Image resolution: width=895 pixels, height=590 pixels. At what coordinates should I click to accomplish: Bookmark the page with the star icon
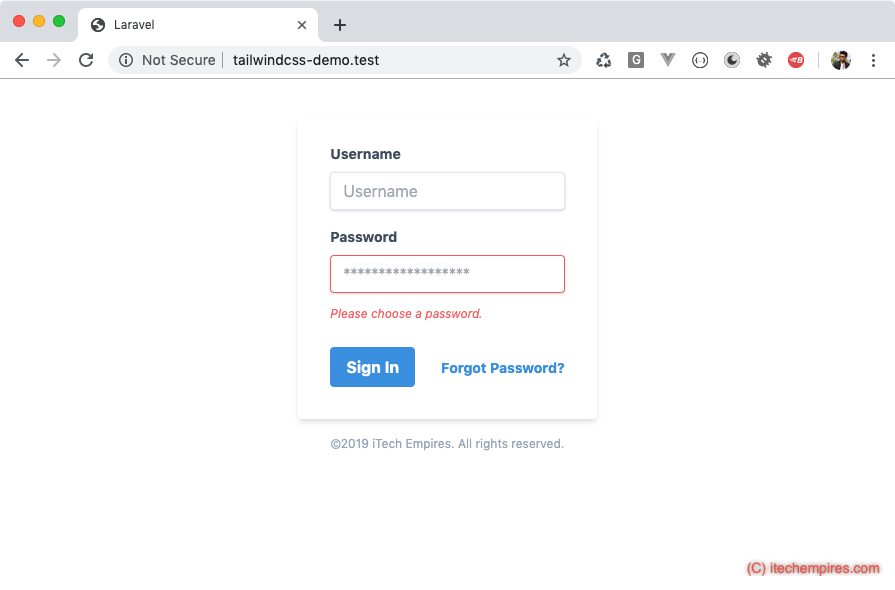pos(564,60)
